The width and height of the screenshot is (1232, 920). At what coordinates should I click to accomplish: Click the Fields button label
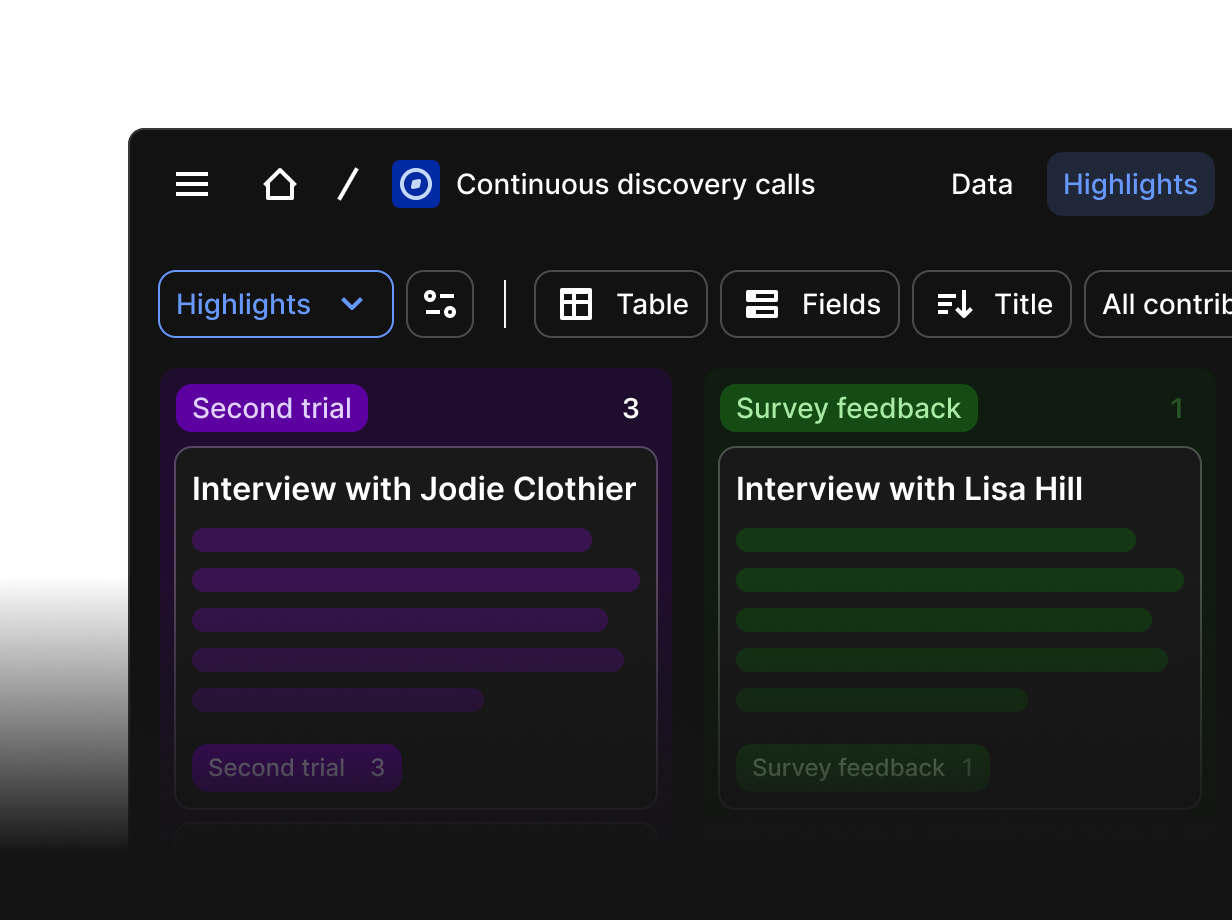pyautogui.click(x=841, y=304)
